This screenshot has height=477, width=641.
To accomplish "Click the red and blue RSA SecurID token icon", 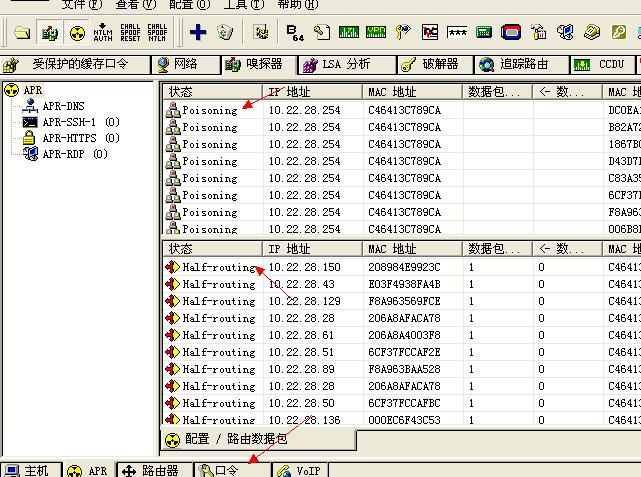I will pos(511,32).
